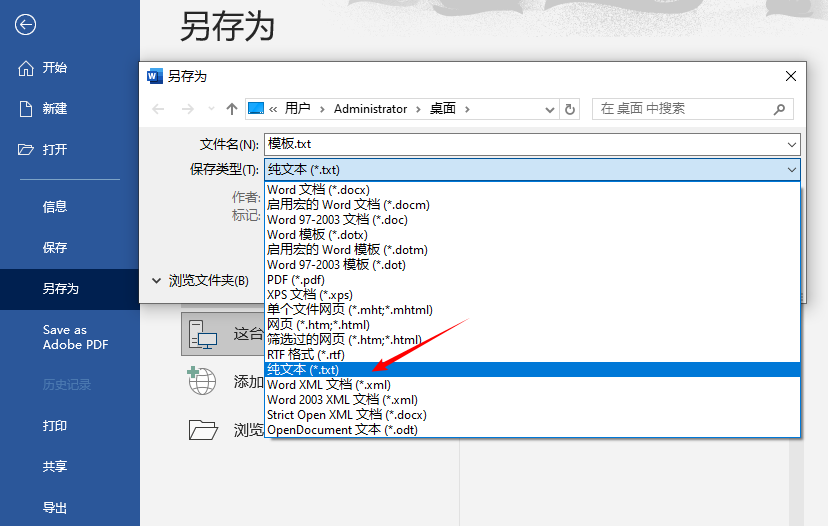Click the 在桌面中搜索 search box
The width and height of the screenshot is (828, 526).
[x=693, y=109]
